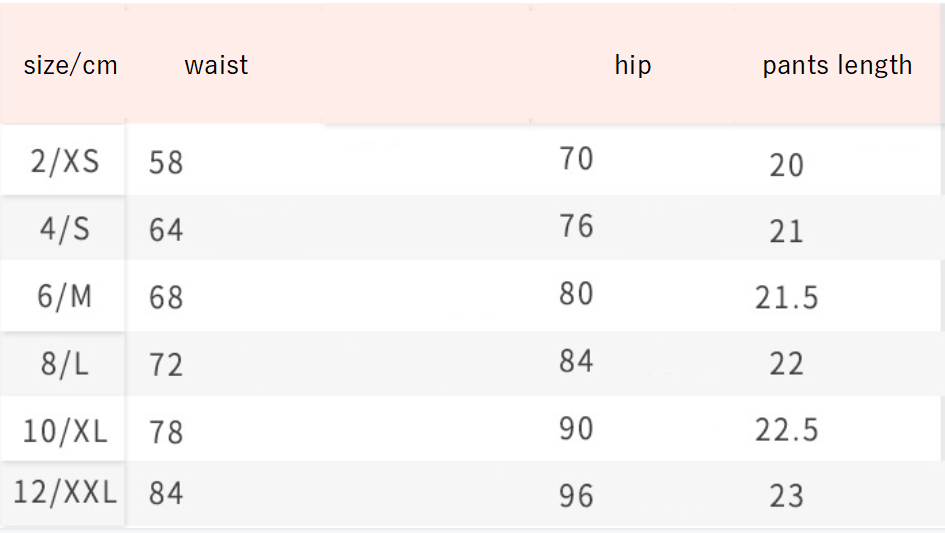
Task: Select the 2/XS size row label
Action: [65, 161]
